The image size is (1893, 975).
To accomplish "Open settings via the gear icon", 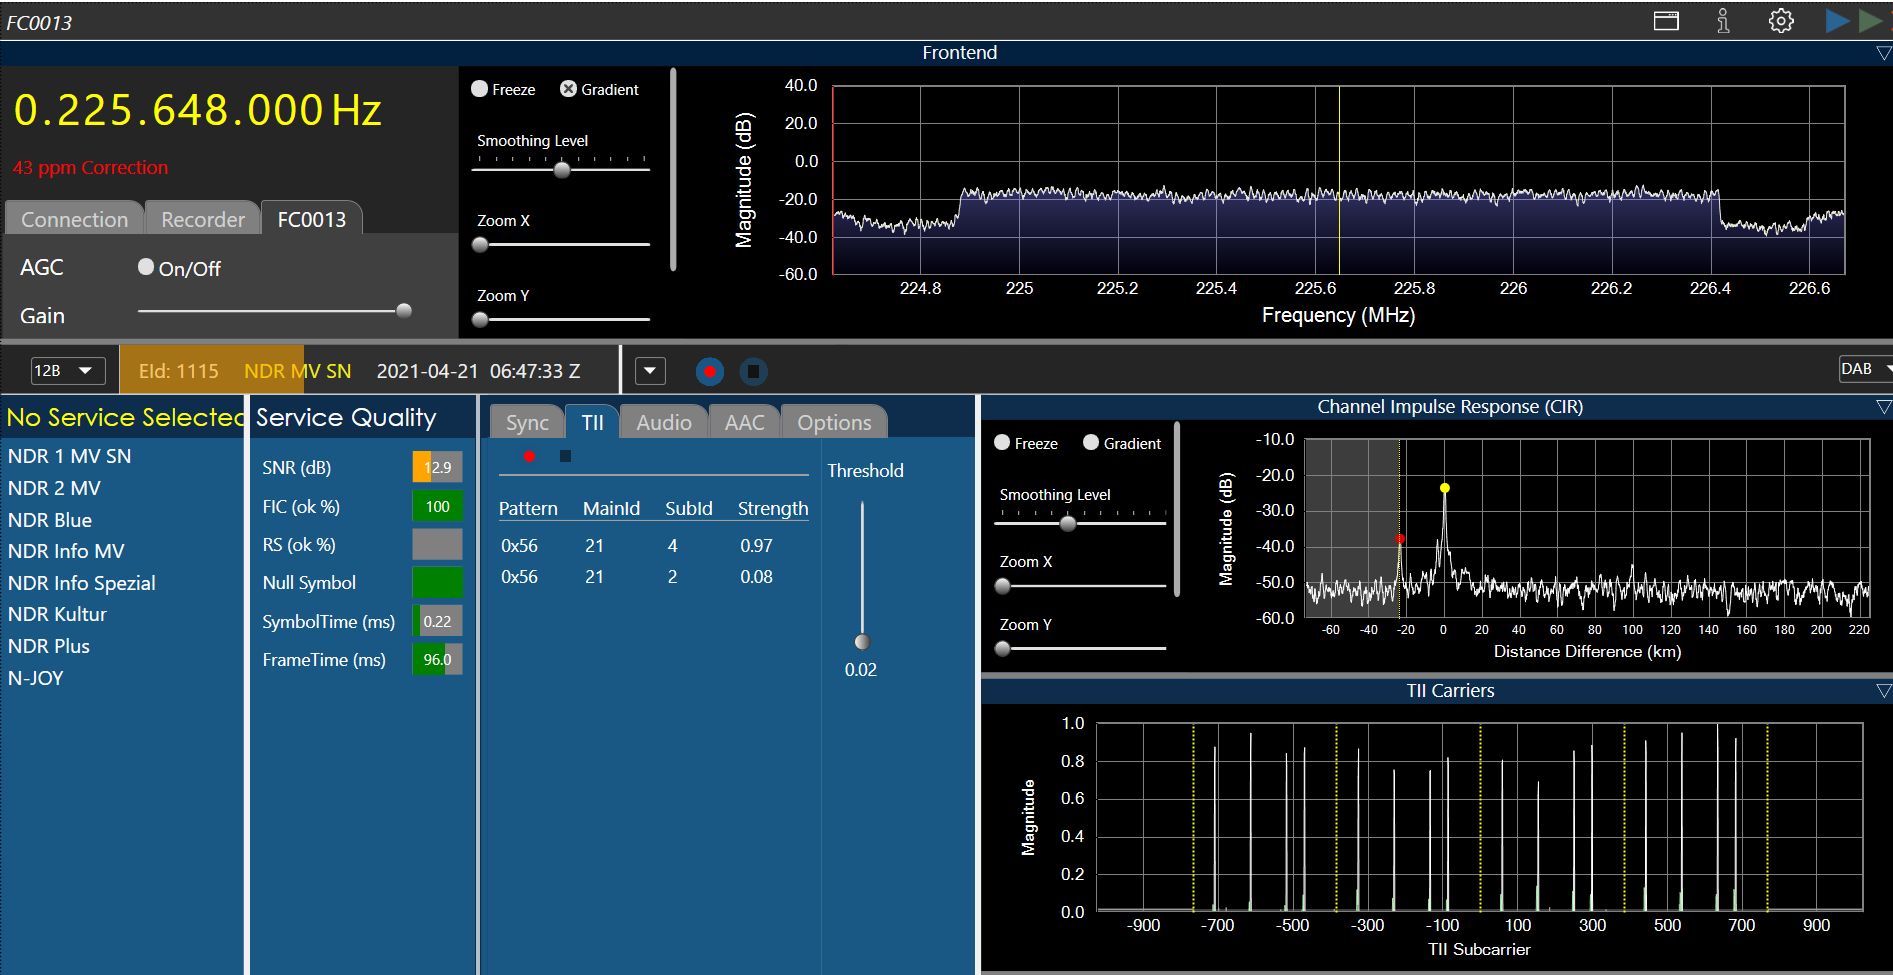I will 1781,21.
